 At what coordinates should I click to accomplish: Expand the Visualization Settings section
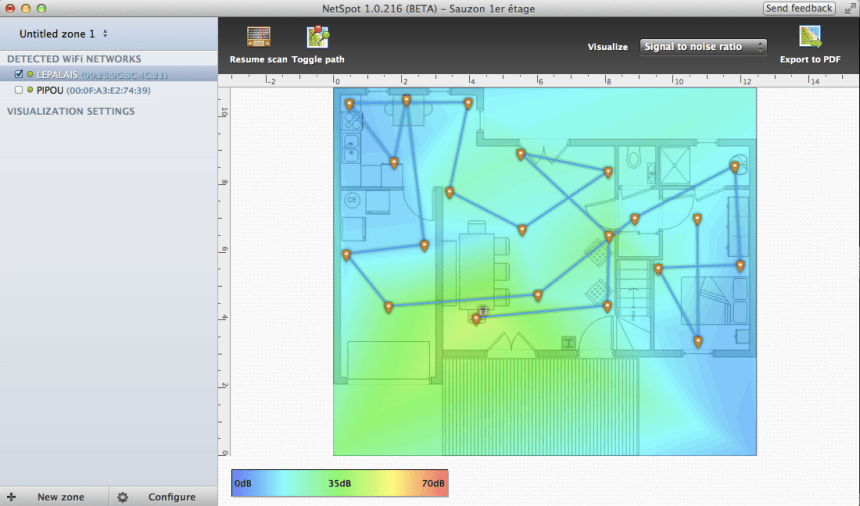[x=70, y=111]
